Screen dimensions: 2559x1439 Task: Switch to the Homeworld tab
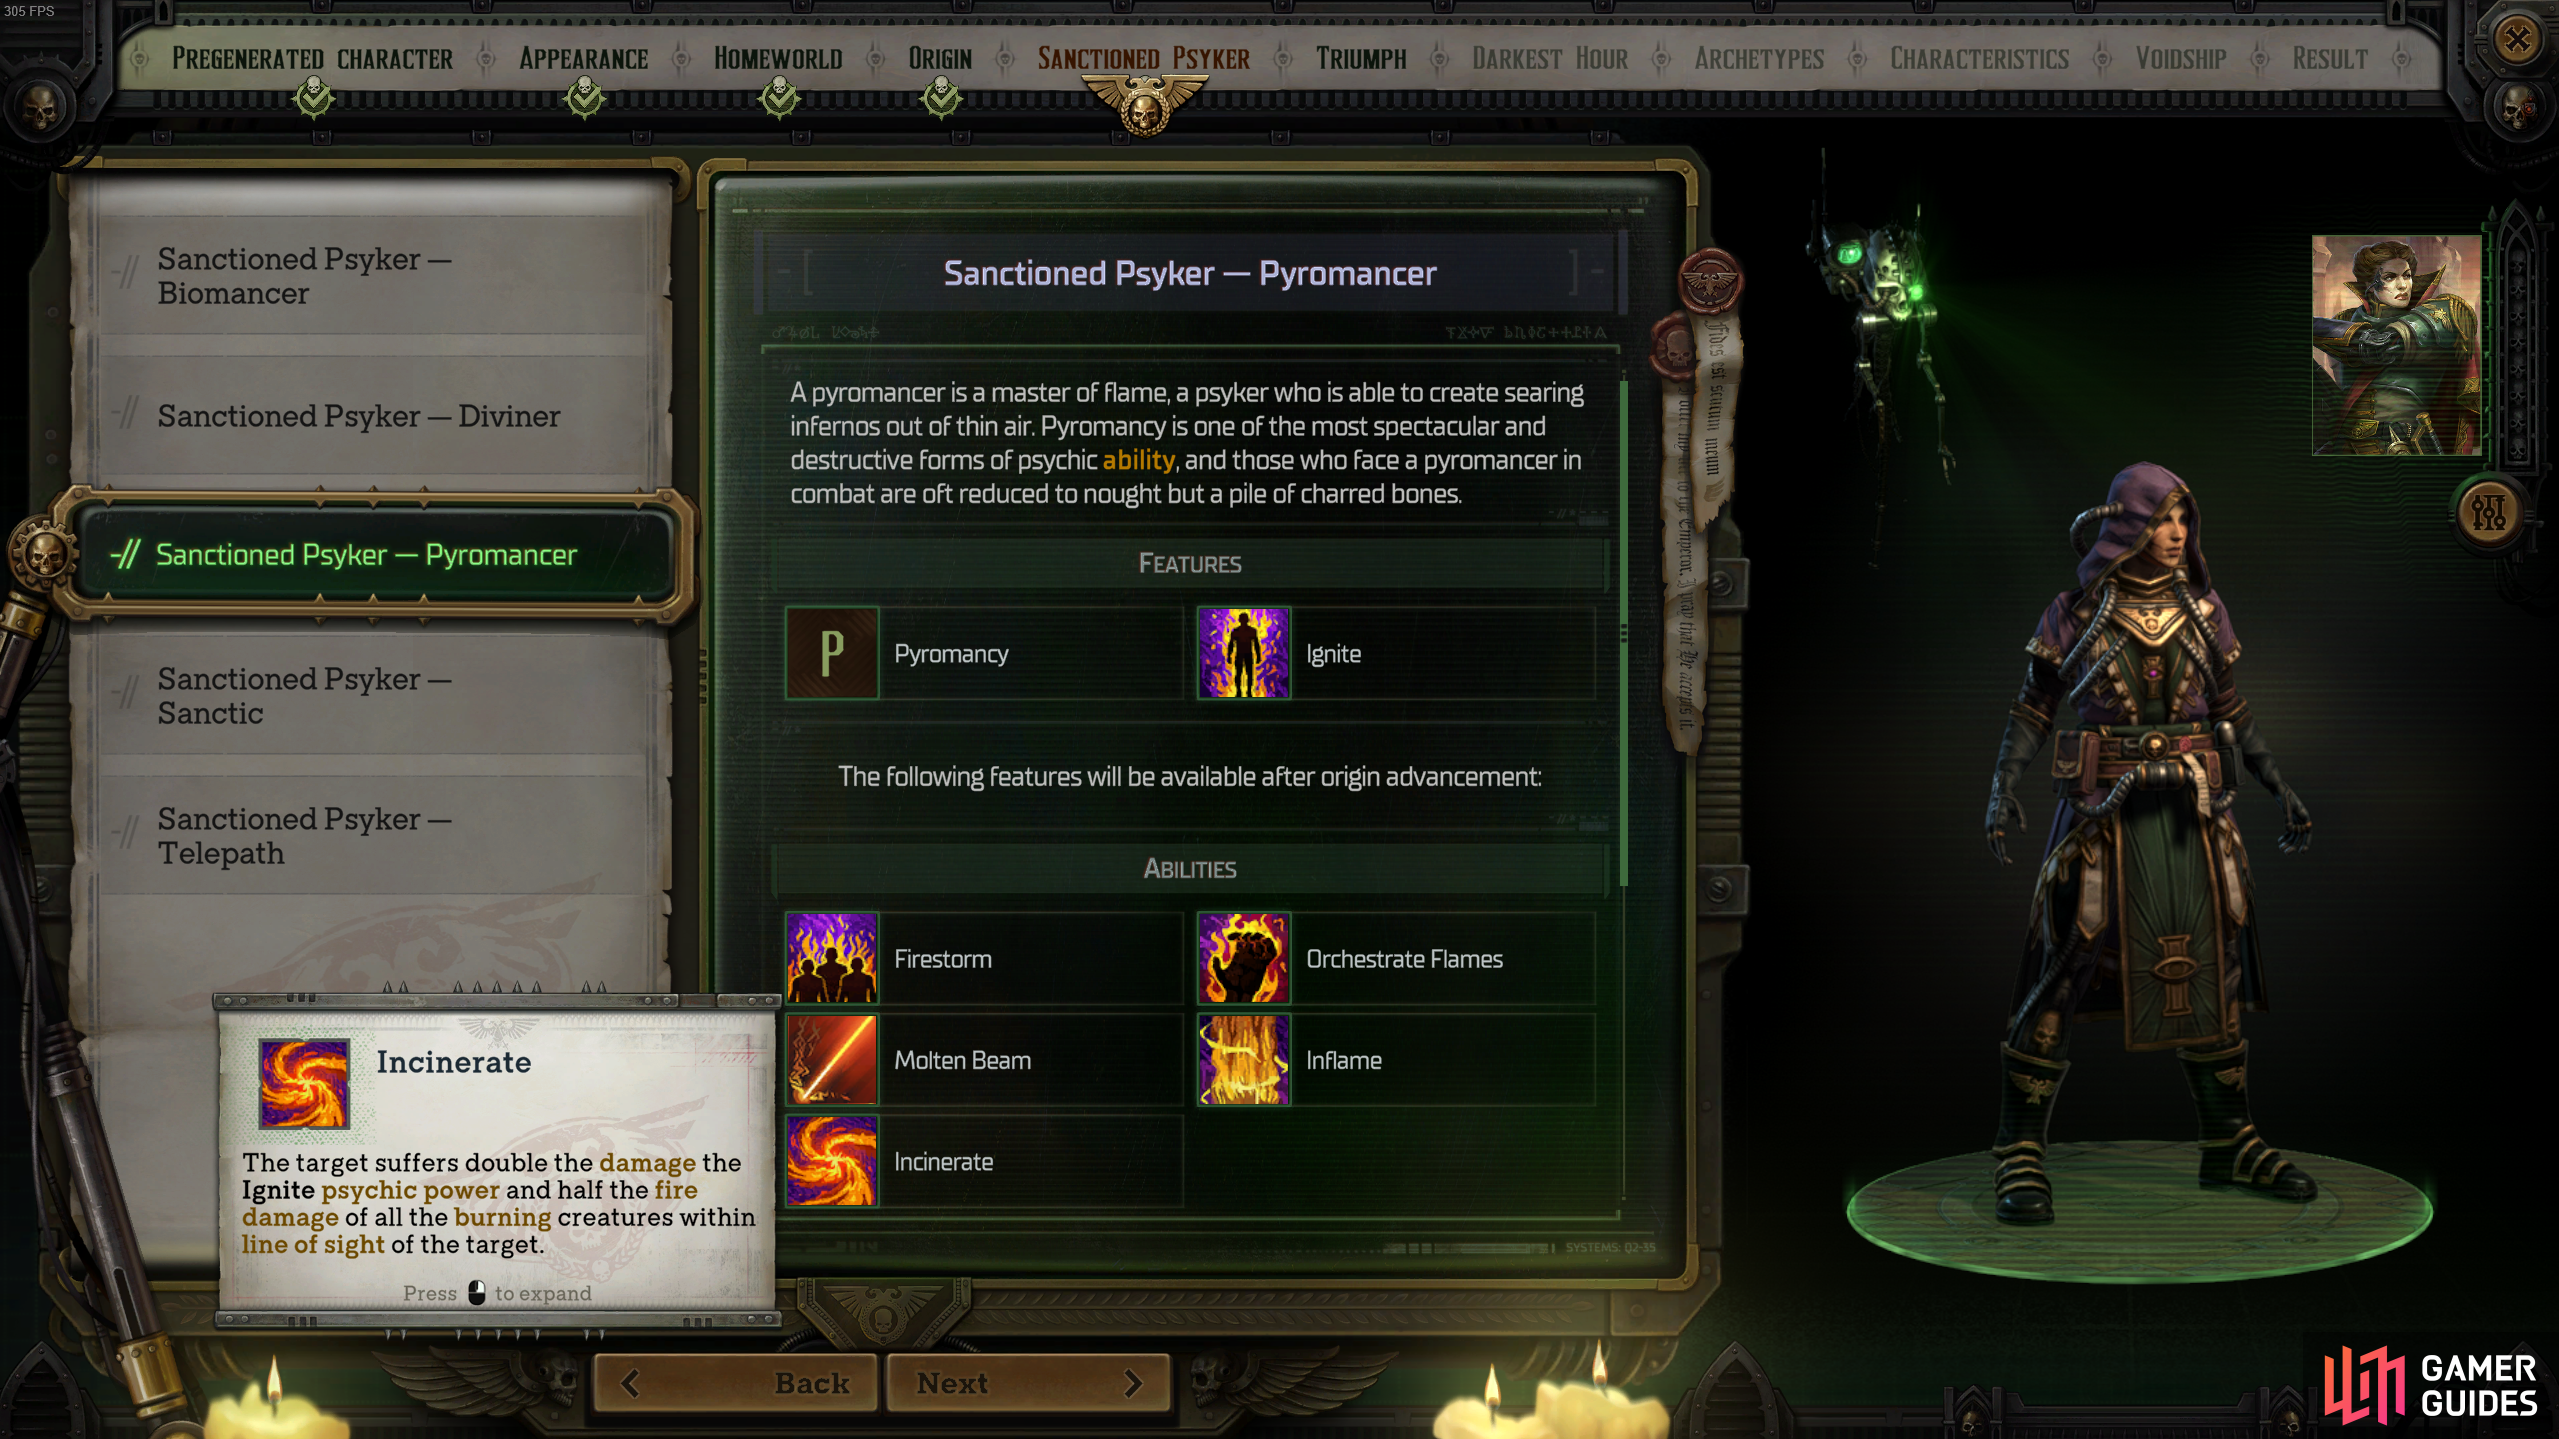(x=778, y=59)
